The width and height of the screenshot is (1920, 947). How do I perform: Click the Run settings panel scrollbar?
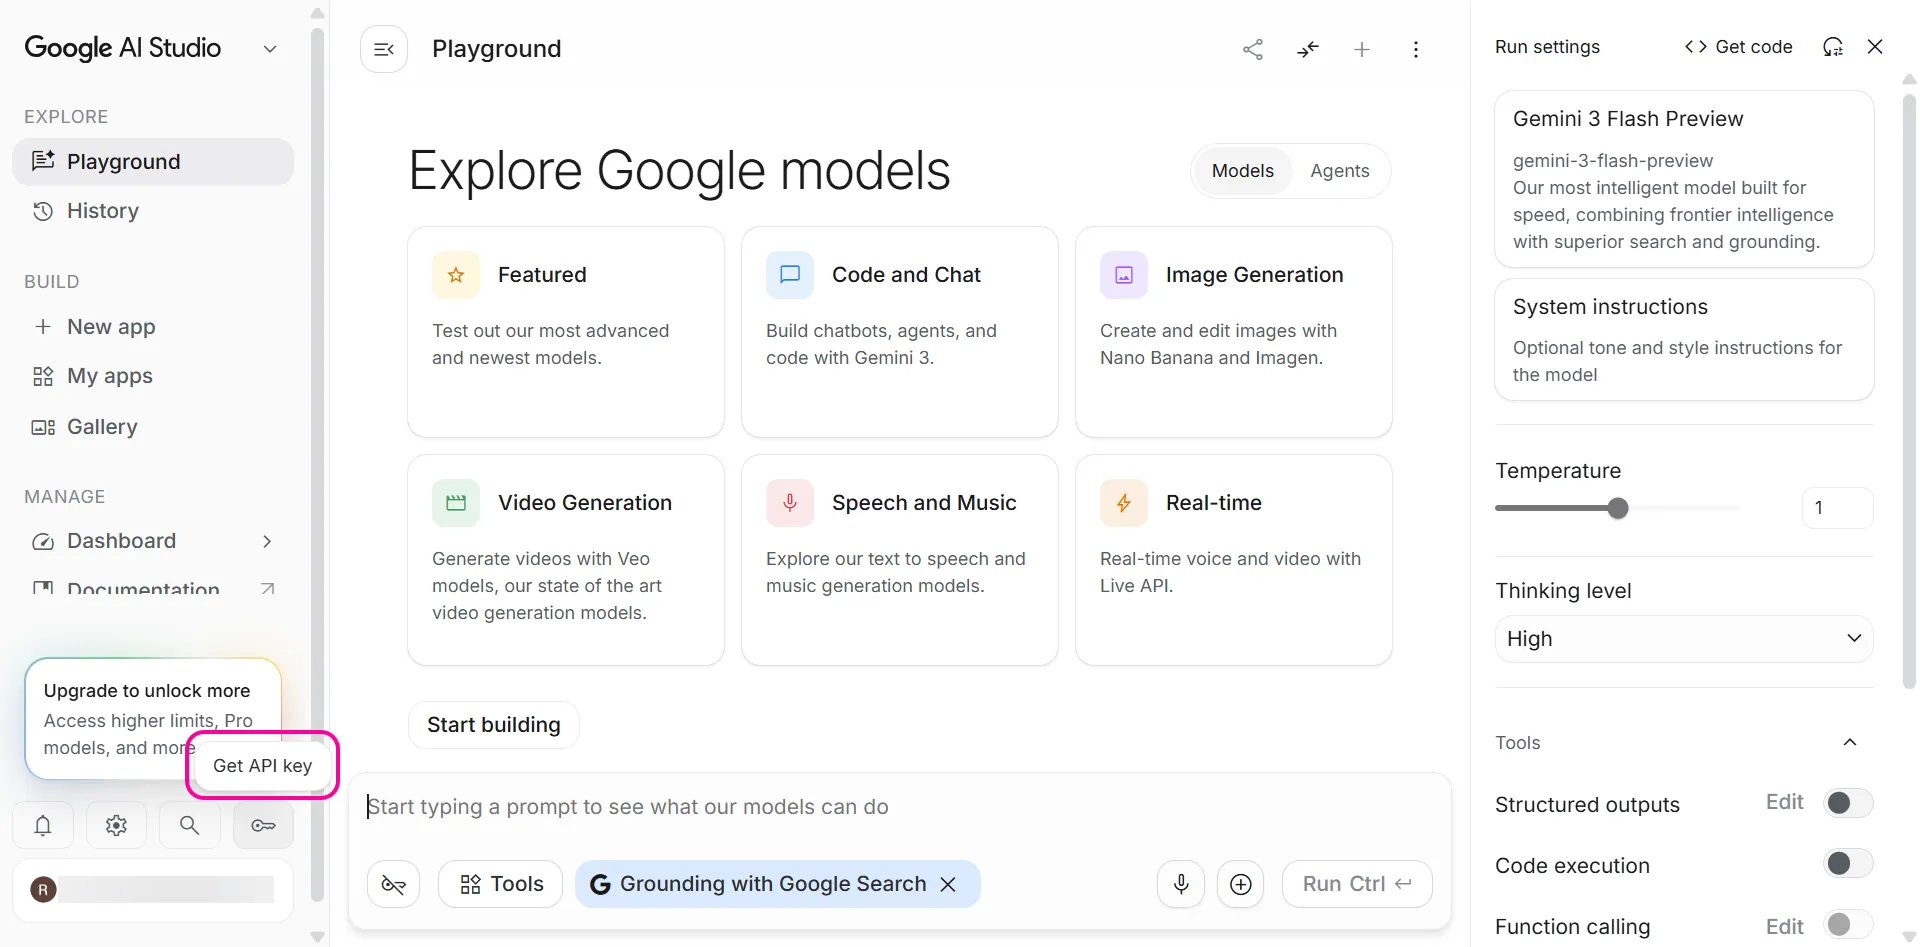tap(1909, 390)
